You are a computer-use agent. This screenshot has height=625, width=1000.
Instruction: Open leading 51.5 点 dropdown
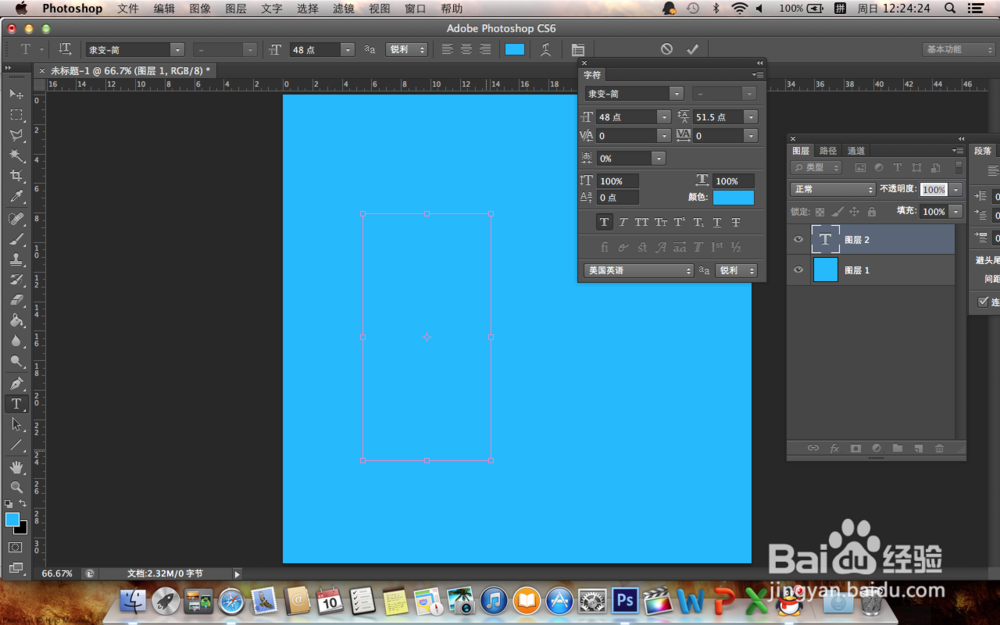751,117
